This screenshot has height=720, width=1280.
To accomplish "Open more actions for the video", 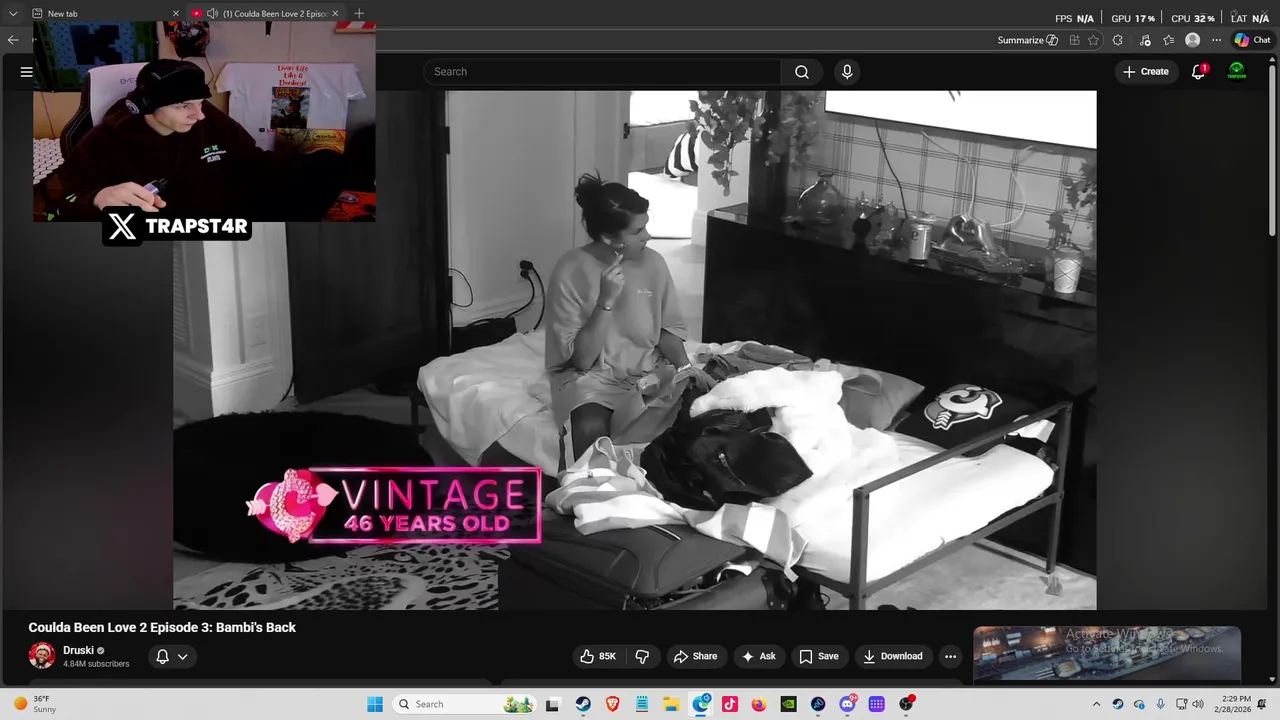I will click(x=950, y=656).
